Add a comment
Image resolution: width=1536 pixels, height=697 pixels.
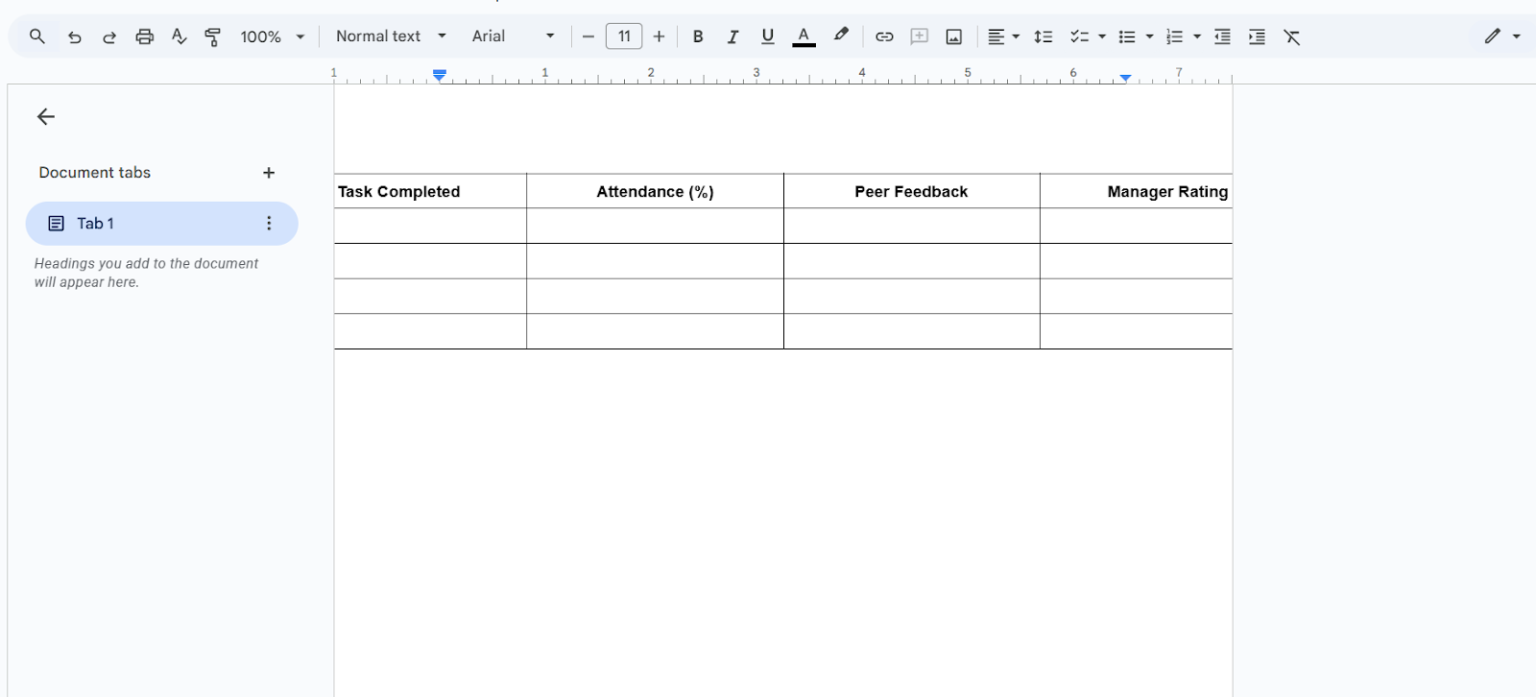[x=919, y=36]
